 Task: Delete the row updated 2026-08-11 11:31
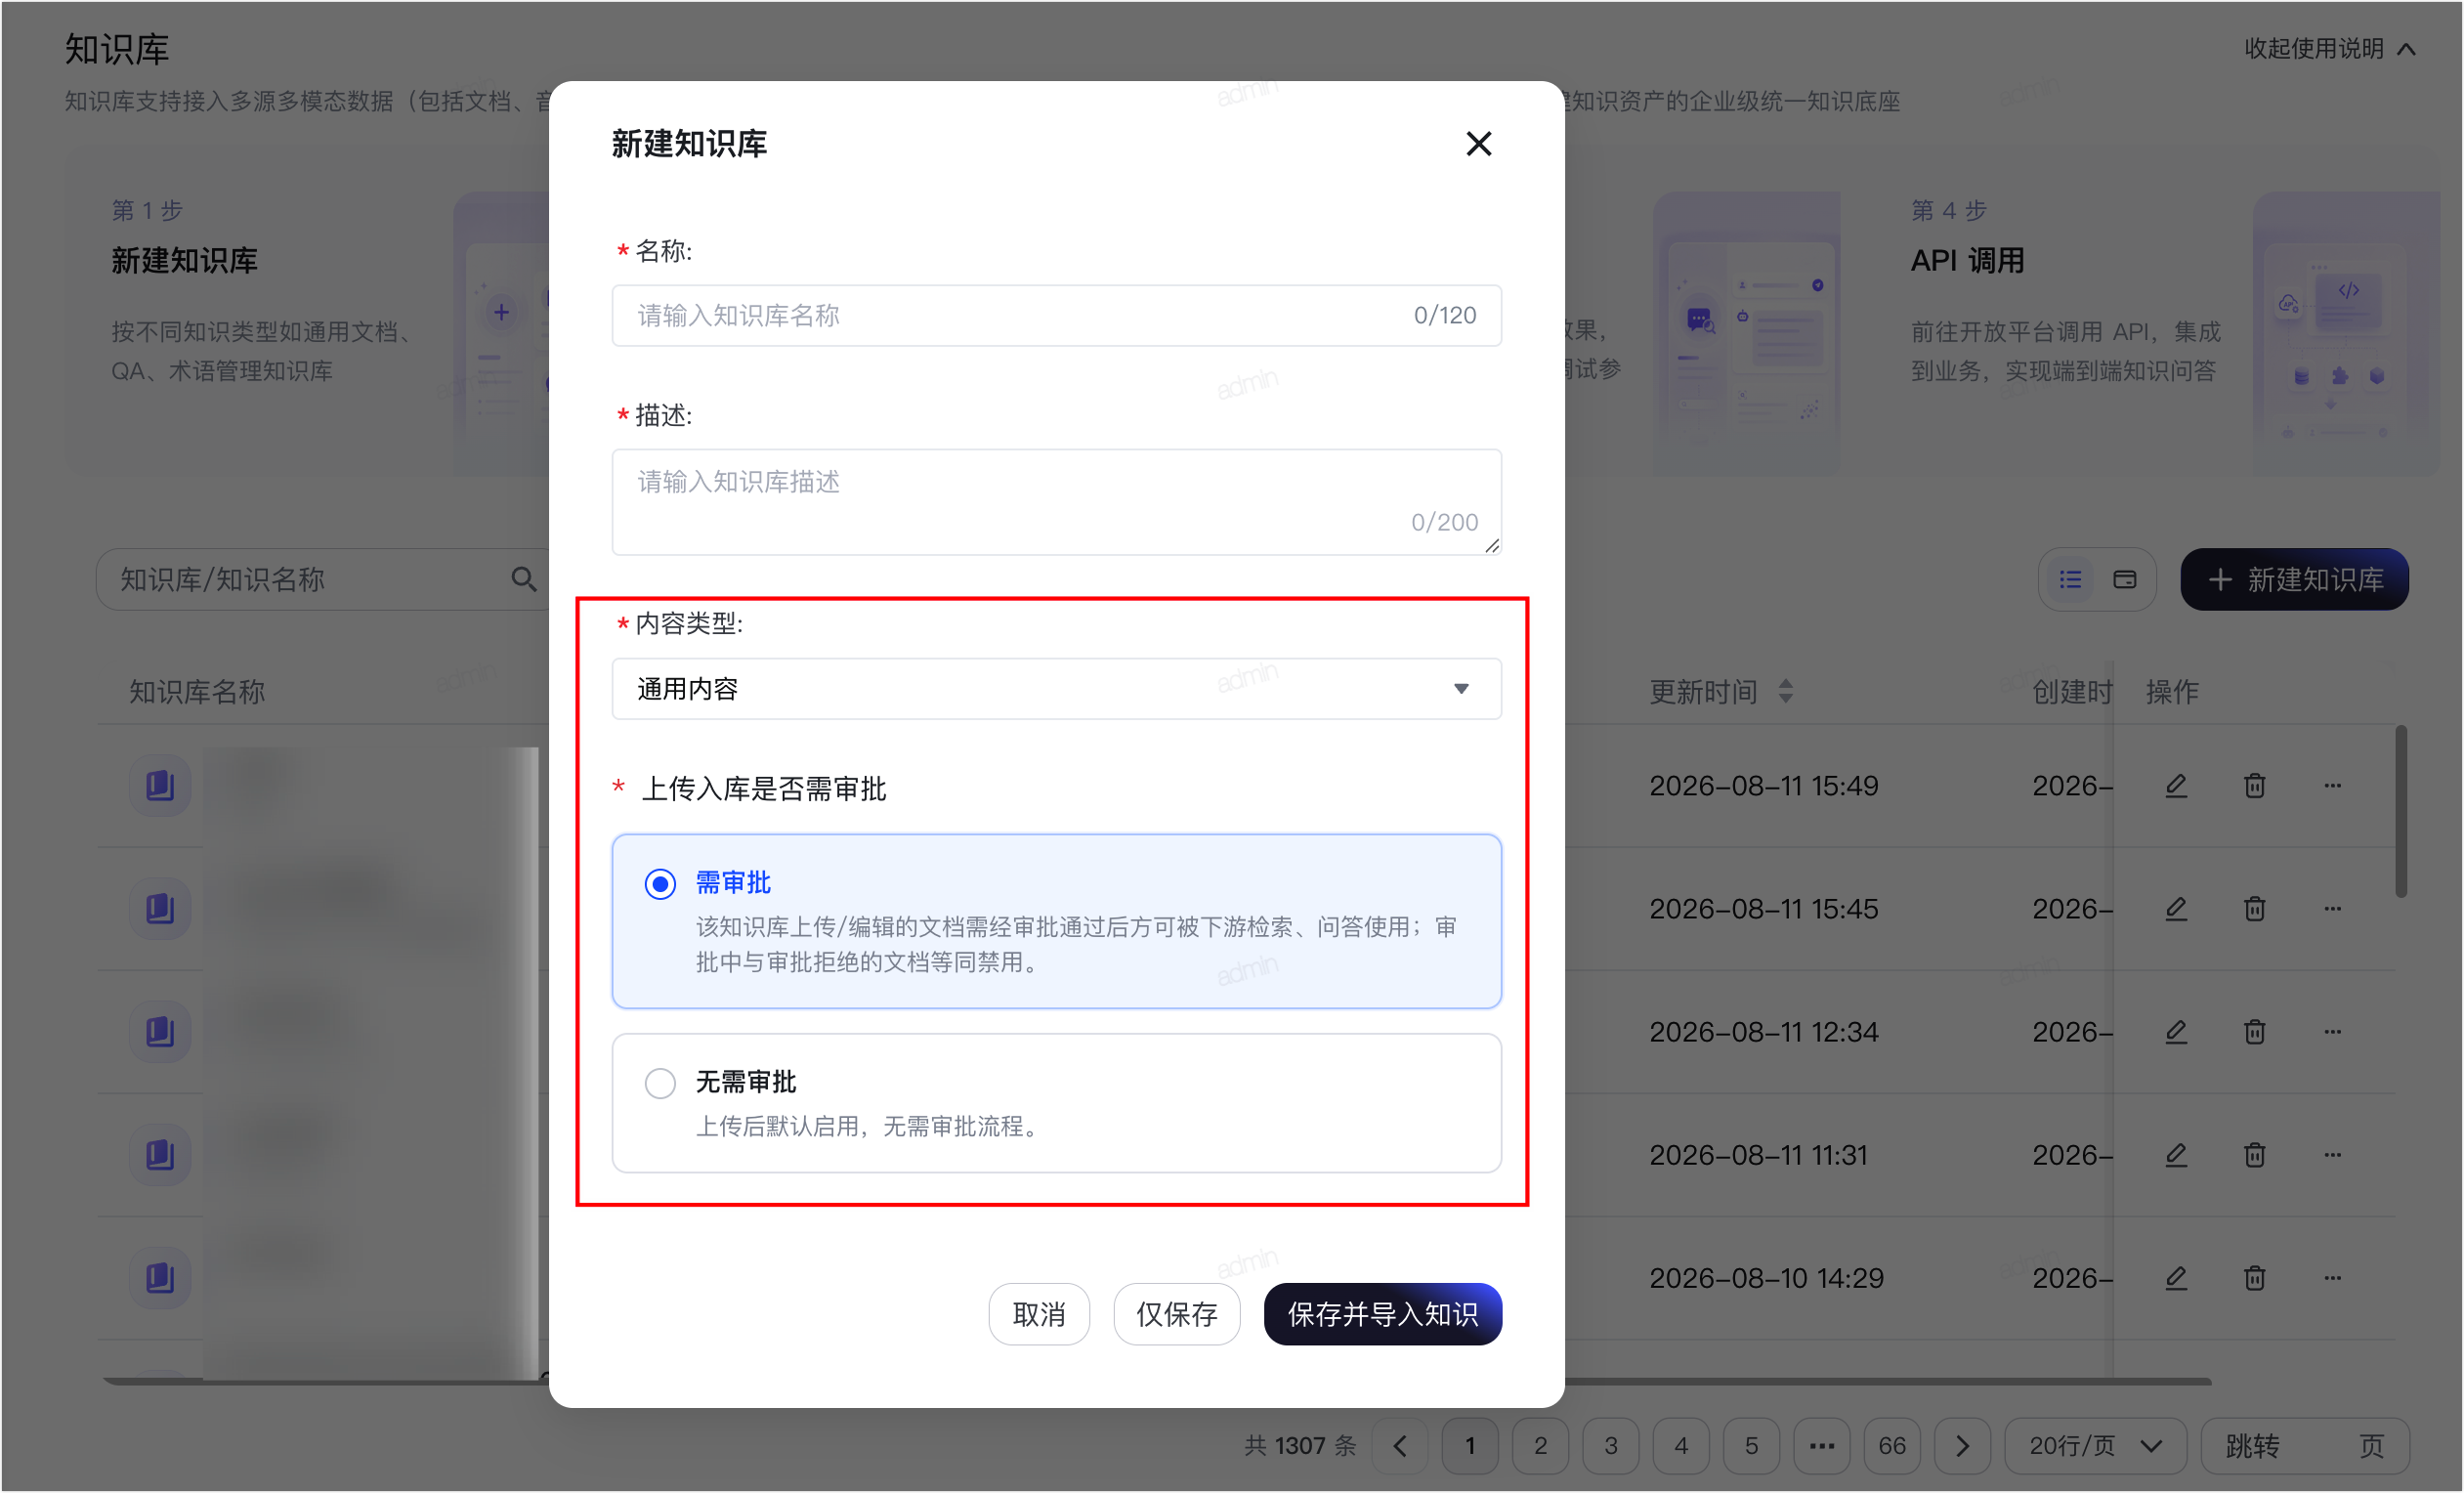tap(2254, 1155)
